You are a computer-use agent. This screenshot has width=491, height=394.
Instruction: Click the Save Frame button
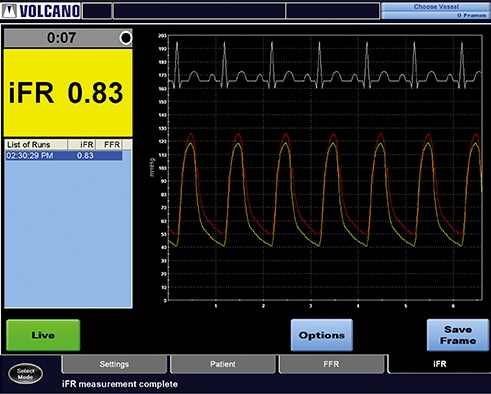(x=458, y=335)
